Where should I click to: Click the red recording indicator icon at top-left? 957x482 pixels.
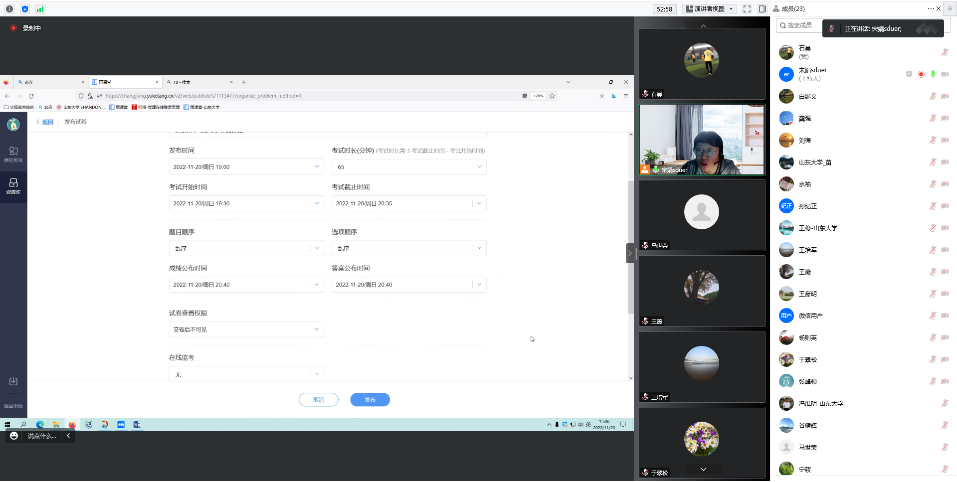pyautogui.click(x=13, y=28)
